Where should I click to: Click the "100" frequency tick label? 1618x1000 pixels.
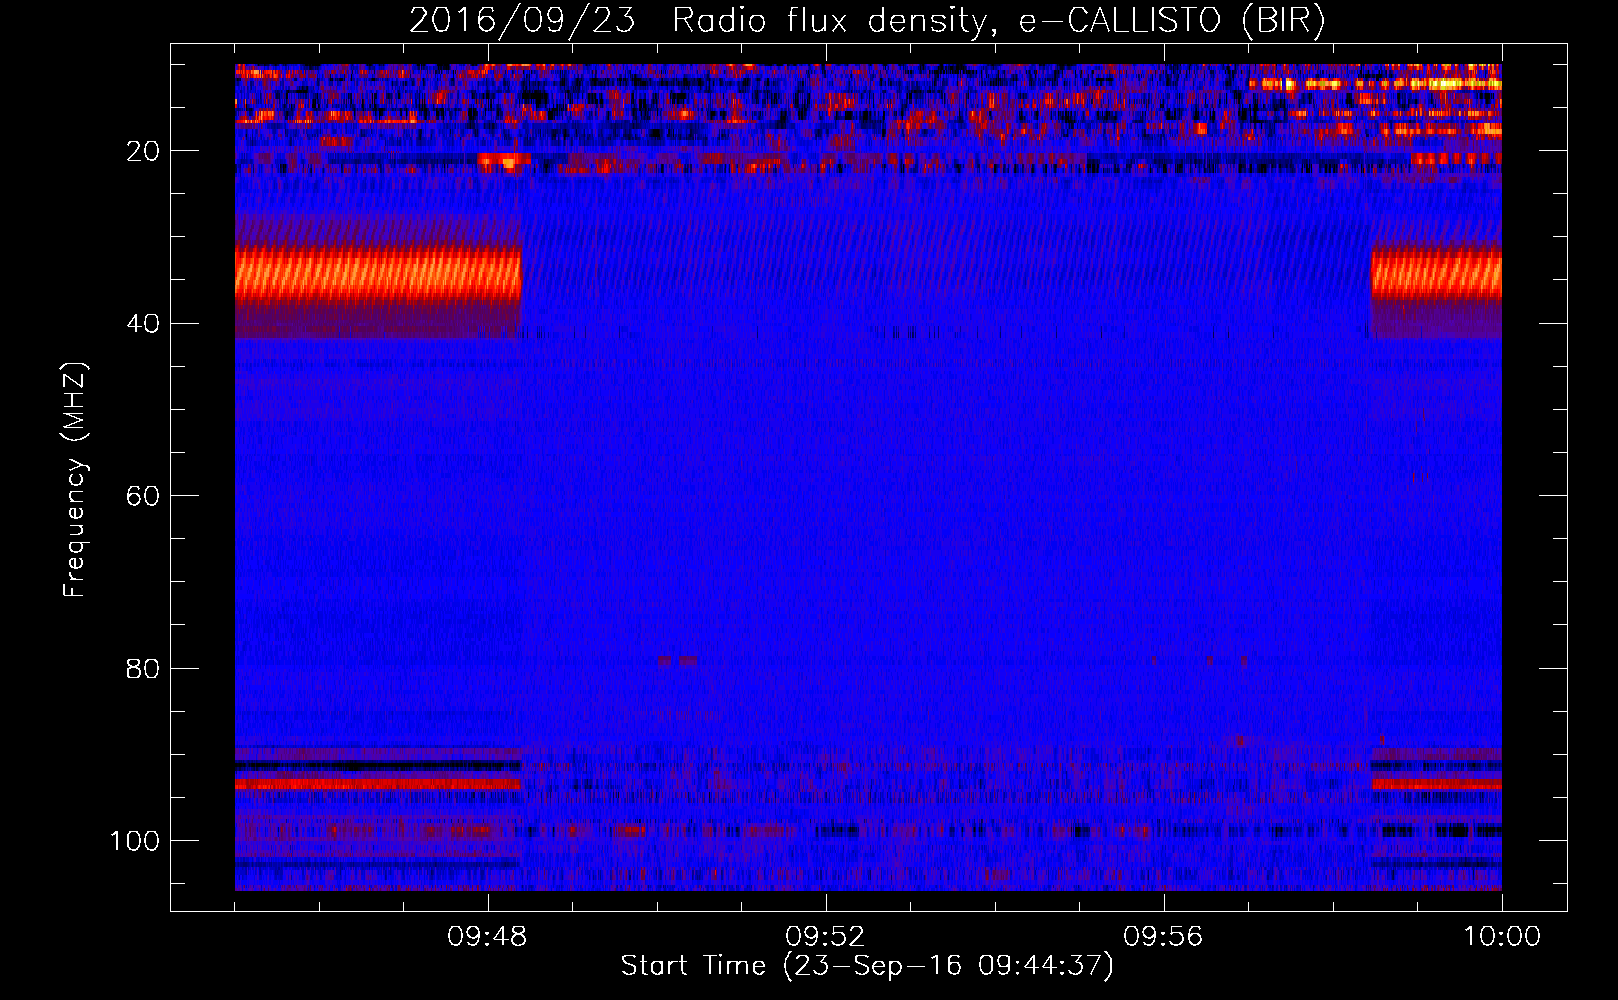tap(135, 841)
